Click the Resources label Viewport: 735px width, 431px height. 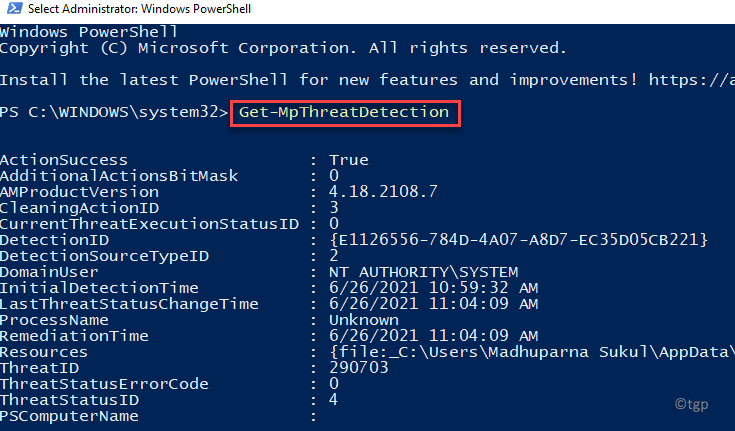pos(44,352)
